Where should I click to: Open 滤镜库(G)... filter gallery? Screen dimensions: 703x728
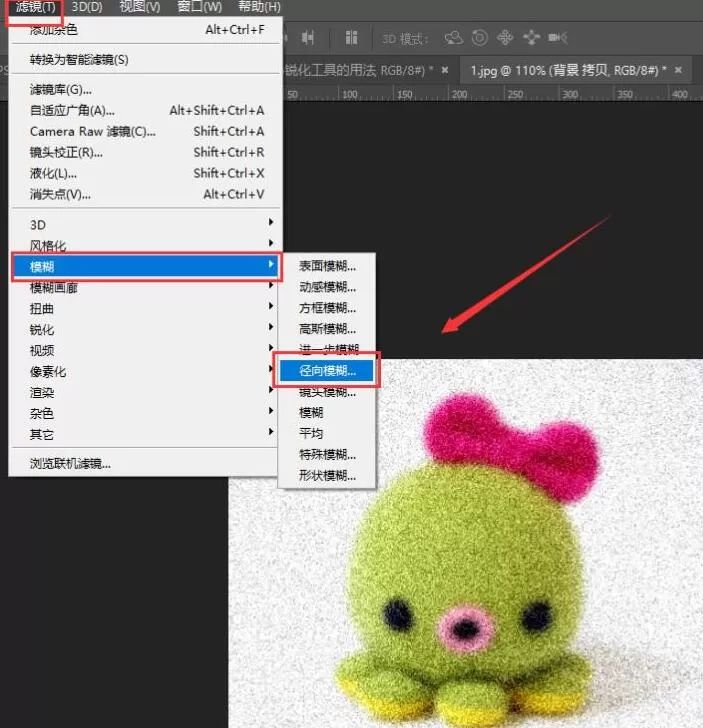pyautogui.click(x=145, y=89)
